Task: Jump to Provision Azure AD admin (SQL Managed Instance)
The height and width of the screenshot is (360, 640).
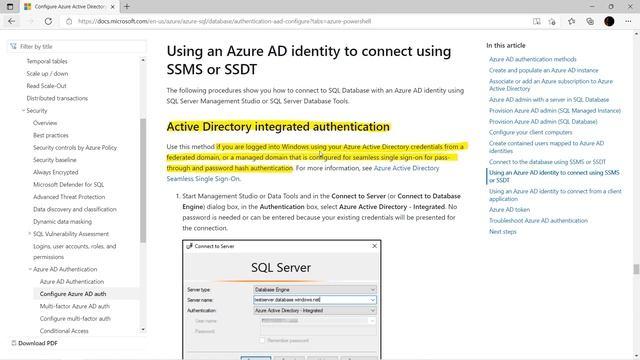Action: click(x=555, y=111)
